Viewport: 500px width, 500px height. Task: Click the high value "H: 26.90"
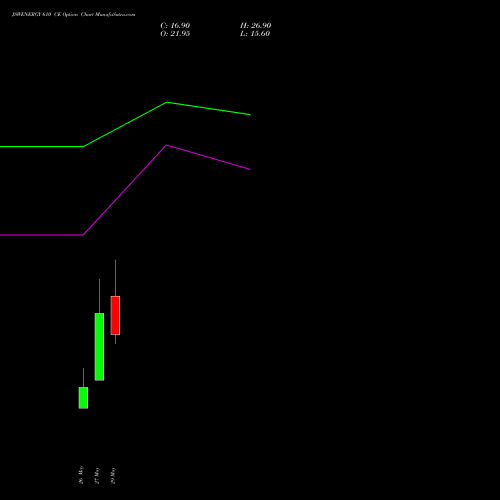click(x=255, y=26)
